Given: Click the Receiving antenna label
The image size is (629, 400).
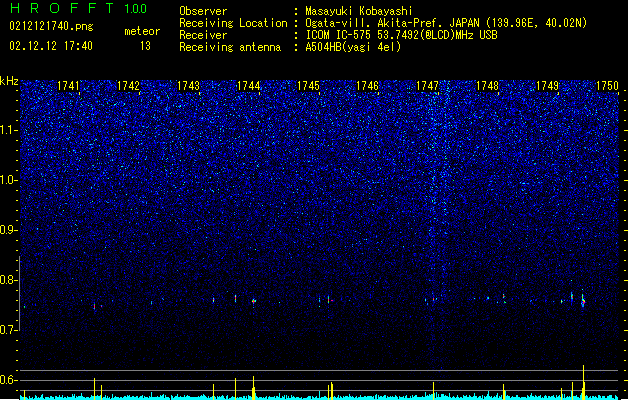Looking at the screenshot, I should pos(230,47).
